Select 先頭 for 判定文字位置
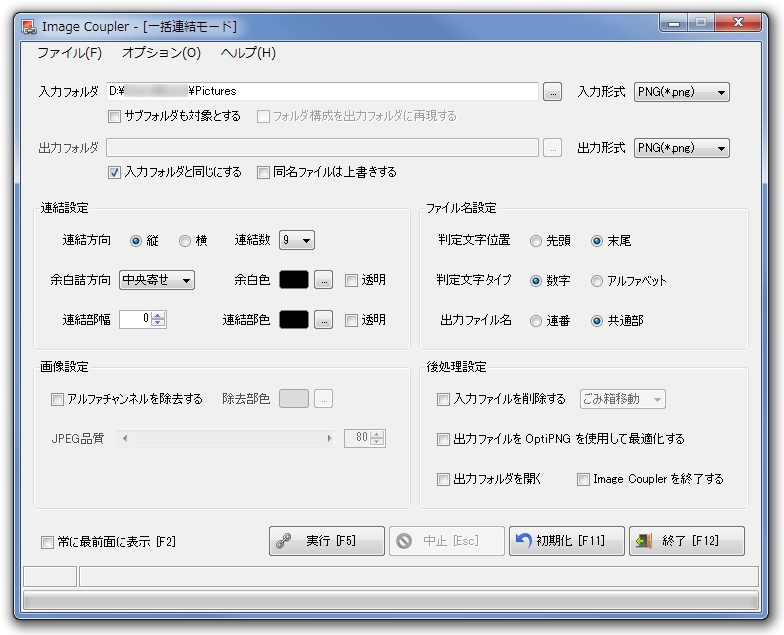 coord(536,241)
